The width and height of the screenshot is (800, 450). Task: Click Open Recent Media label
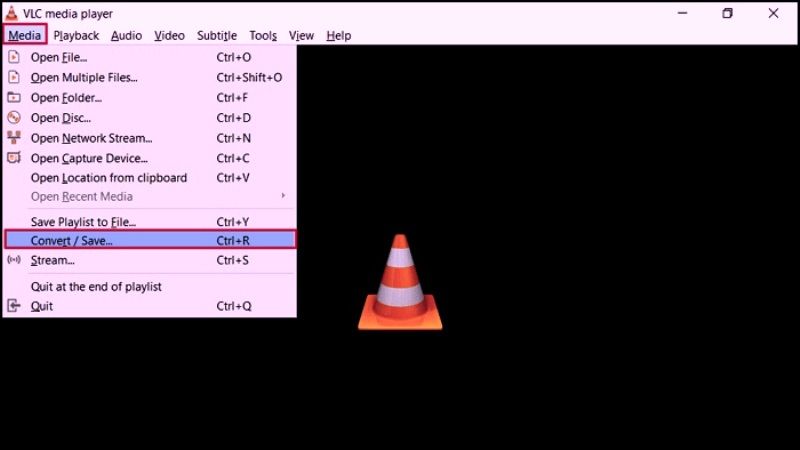(x=82, y=196)
